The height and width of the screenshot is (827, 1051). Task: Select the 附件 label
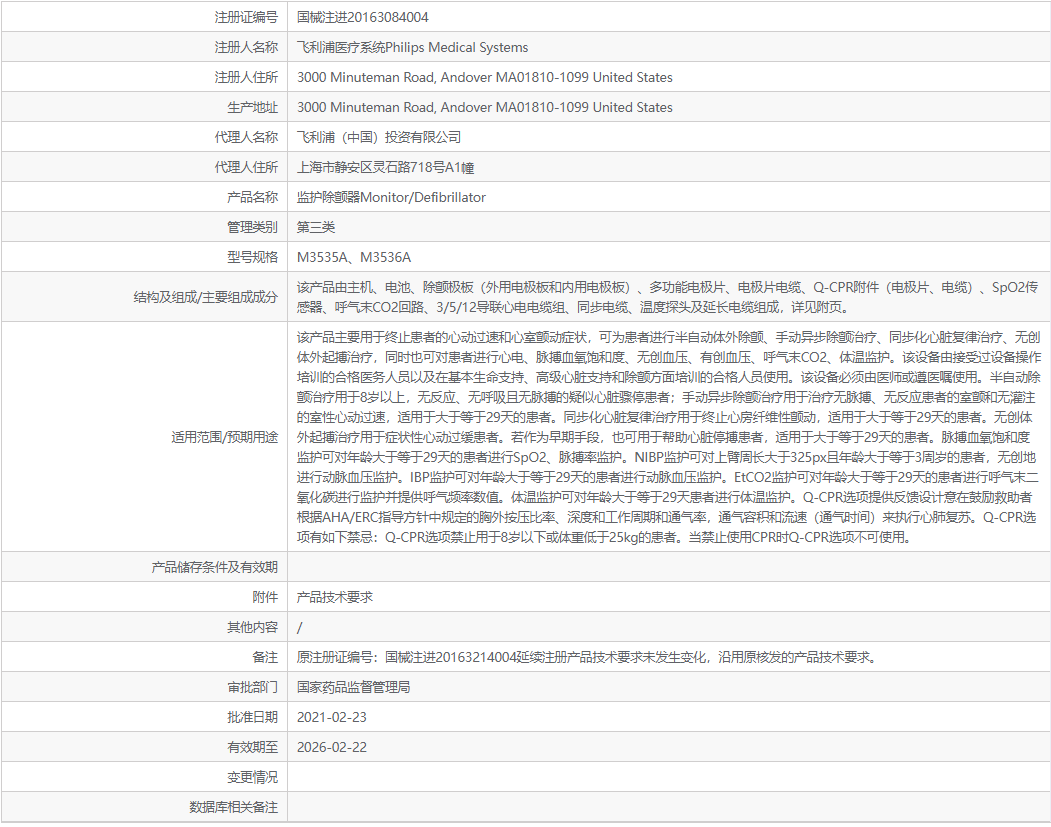coord(265,598)
